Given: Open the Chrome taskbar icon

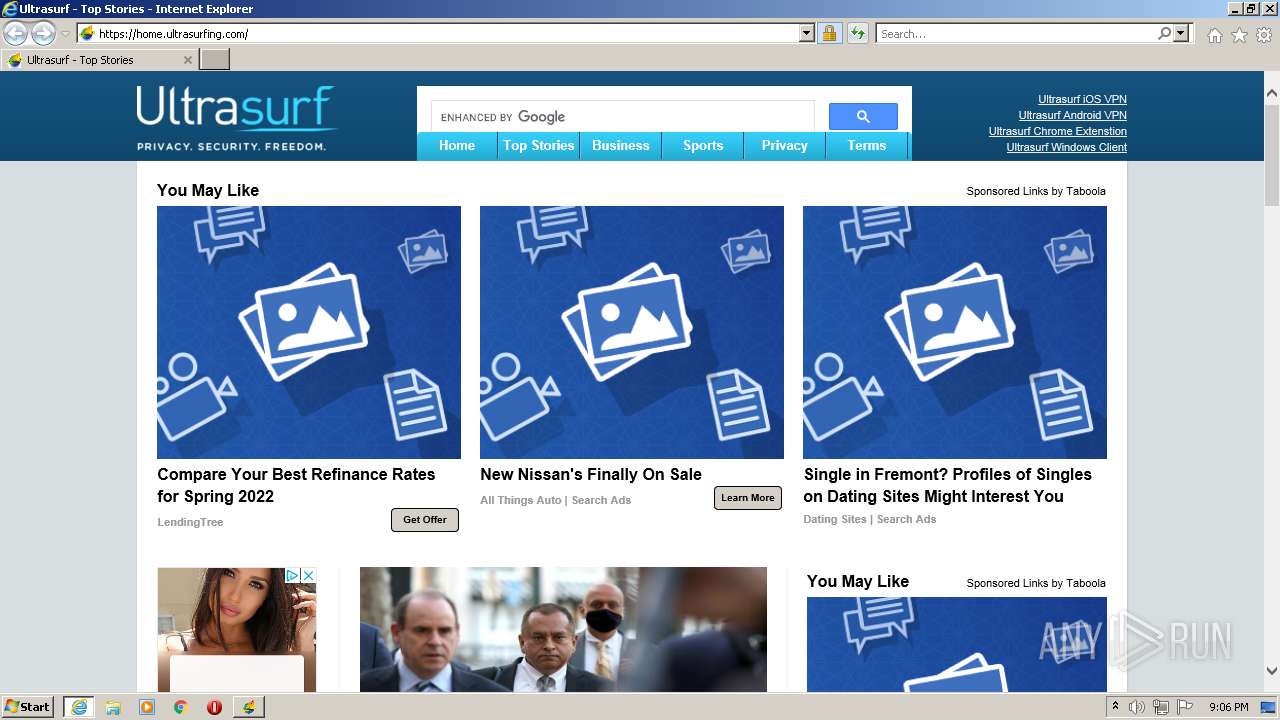Looking at the screenshot, I should [x=181, y=707].
